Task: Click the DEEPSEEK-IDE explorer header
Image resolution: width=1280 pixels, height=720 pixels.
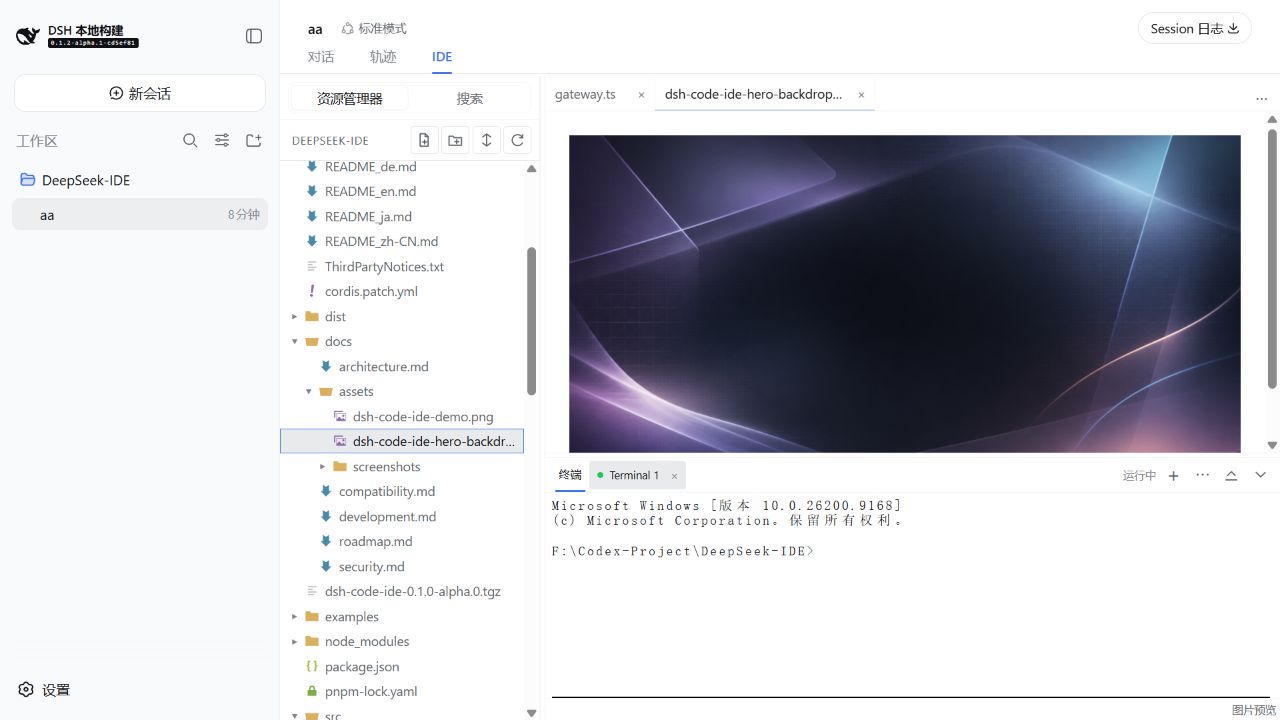Action: pyautogui.click(x=330, y=141)
